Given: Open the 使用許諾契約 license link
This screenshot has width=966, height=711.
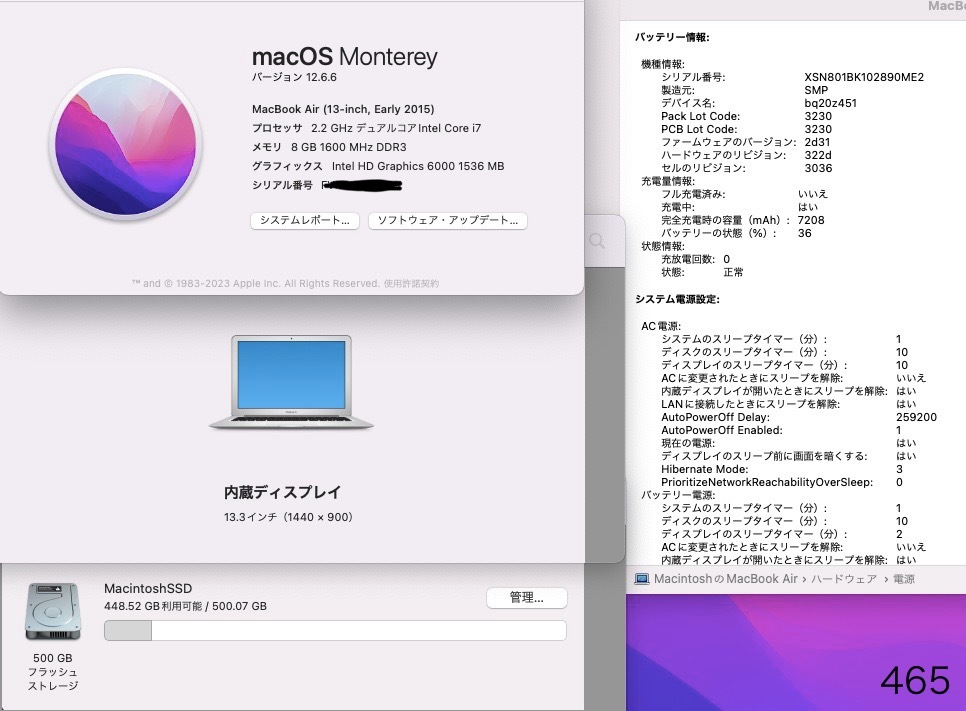Looking at the screenshot, I should click(x=411, y=283).
